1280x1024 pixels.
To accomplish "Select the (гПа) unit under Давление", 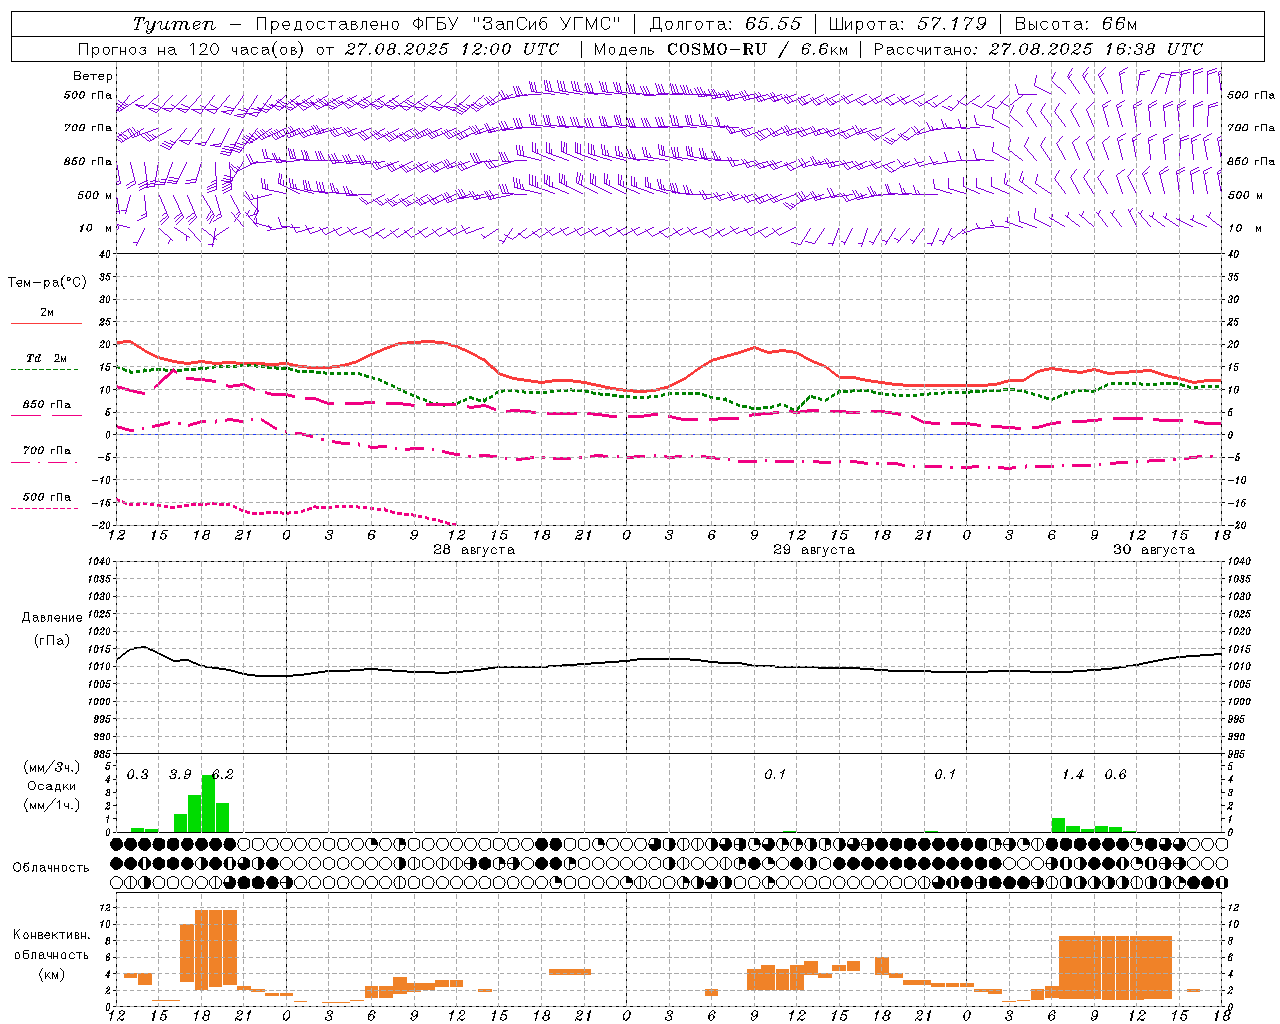I will 52,640.
